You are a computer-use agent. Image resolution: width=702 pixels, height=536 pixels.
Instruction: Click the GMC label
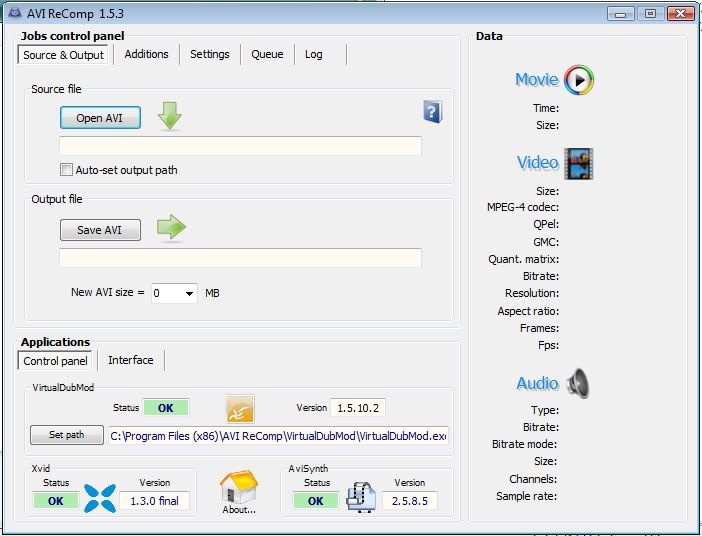click(546, 242)
